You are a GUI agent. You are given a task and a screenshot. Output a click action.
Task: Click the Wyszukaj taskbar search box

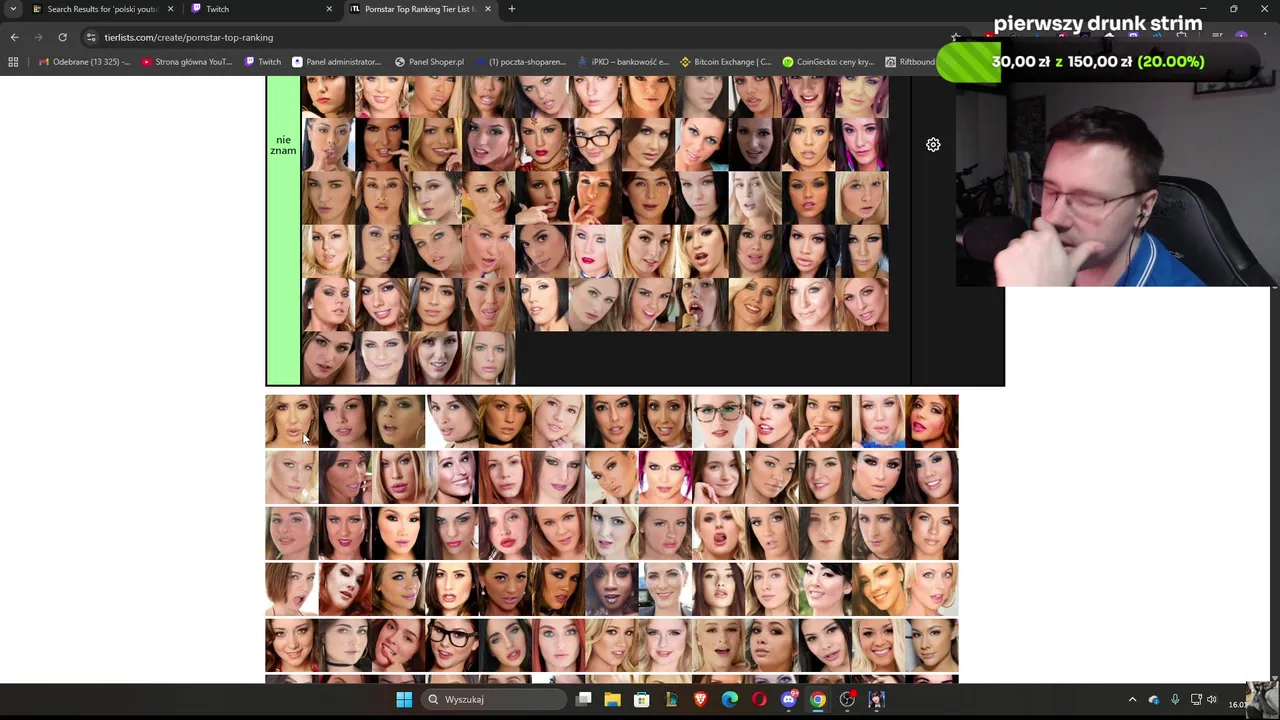click(494, 699)
